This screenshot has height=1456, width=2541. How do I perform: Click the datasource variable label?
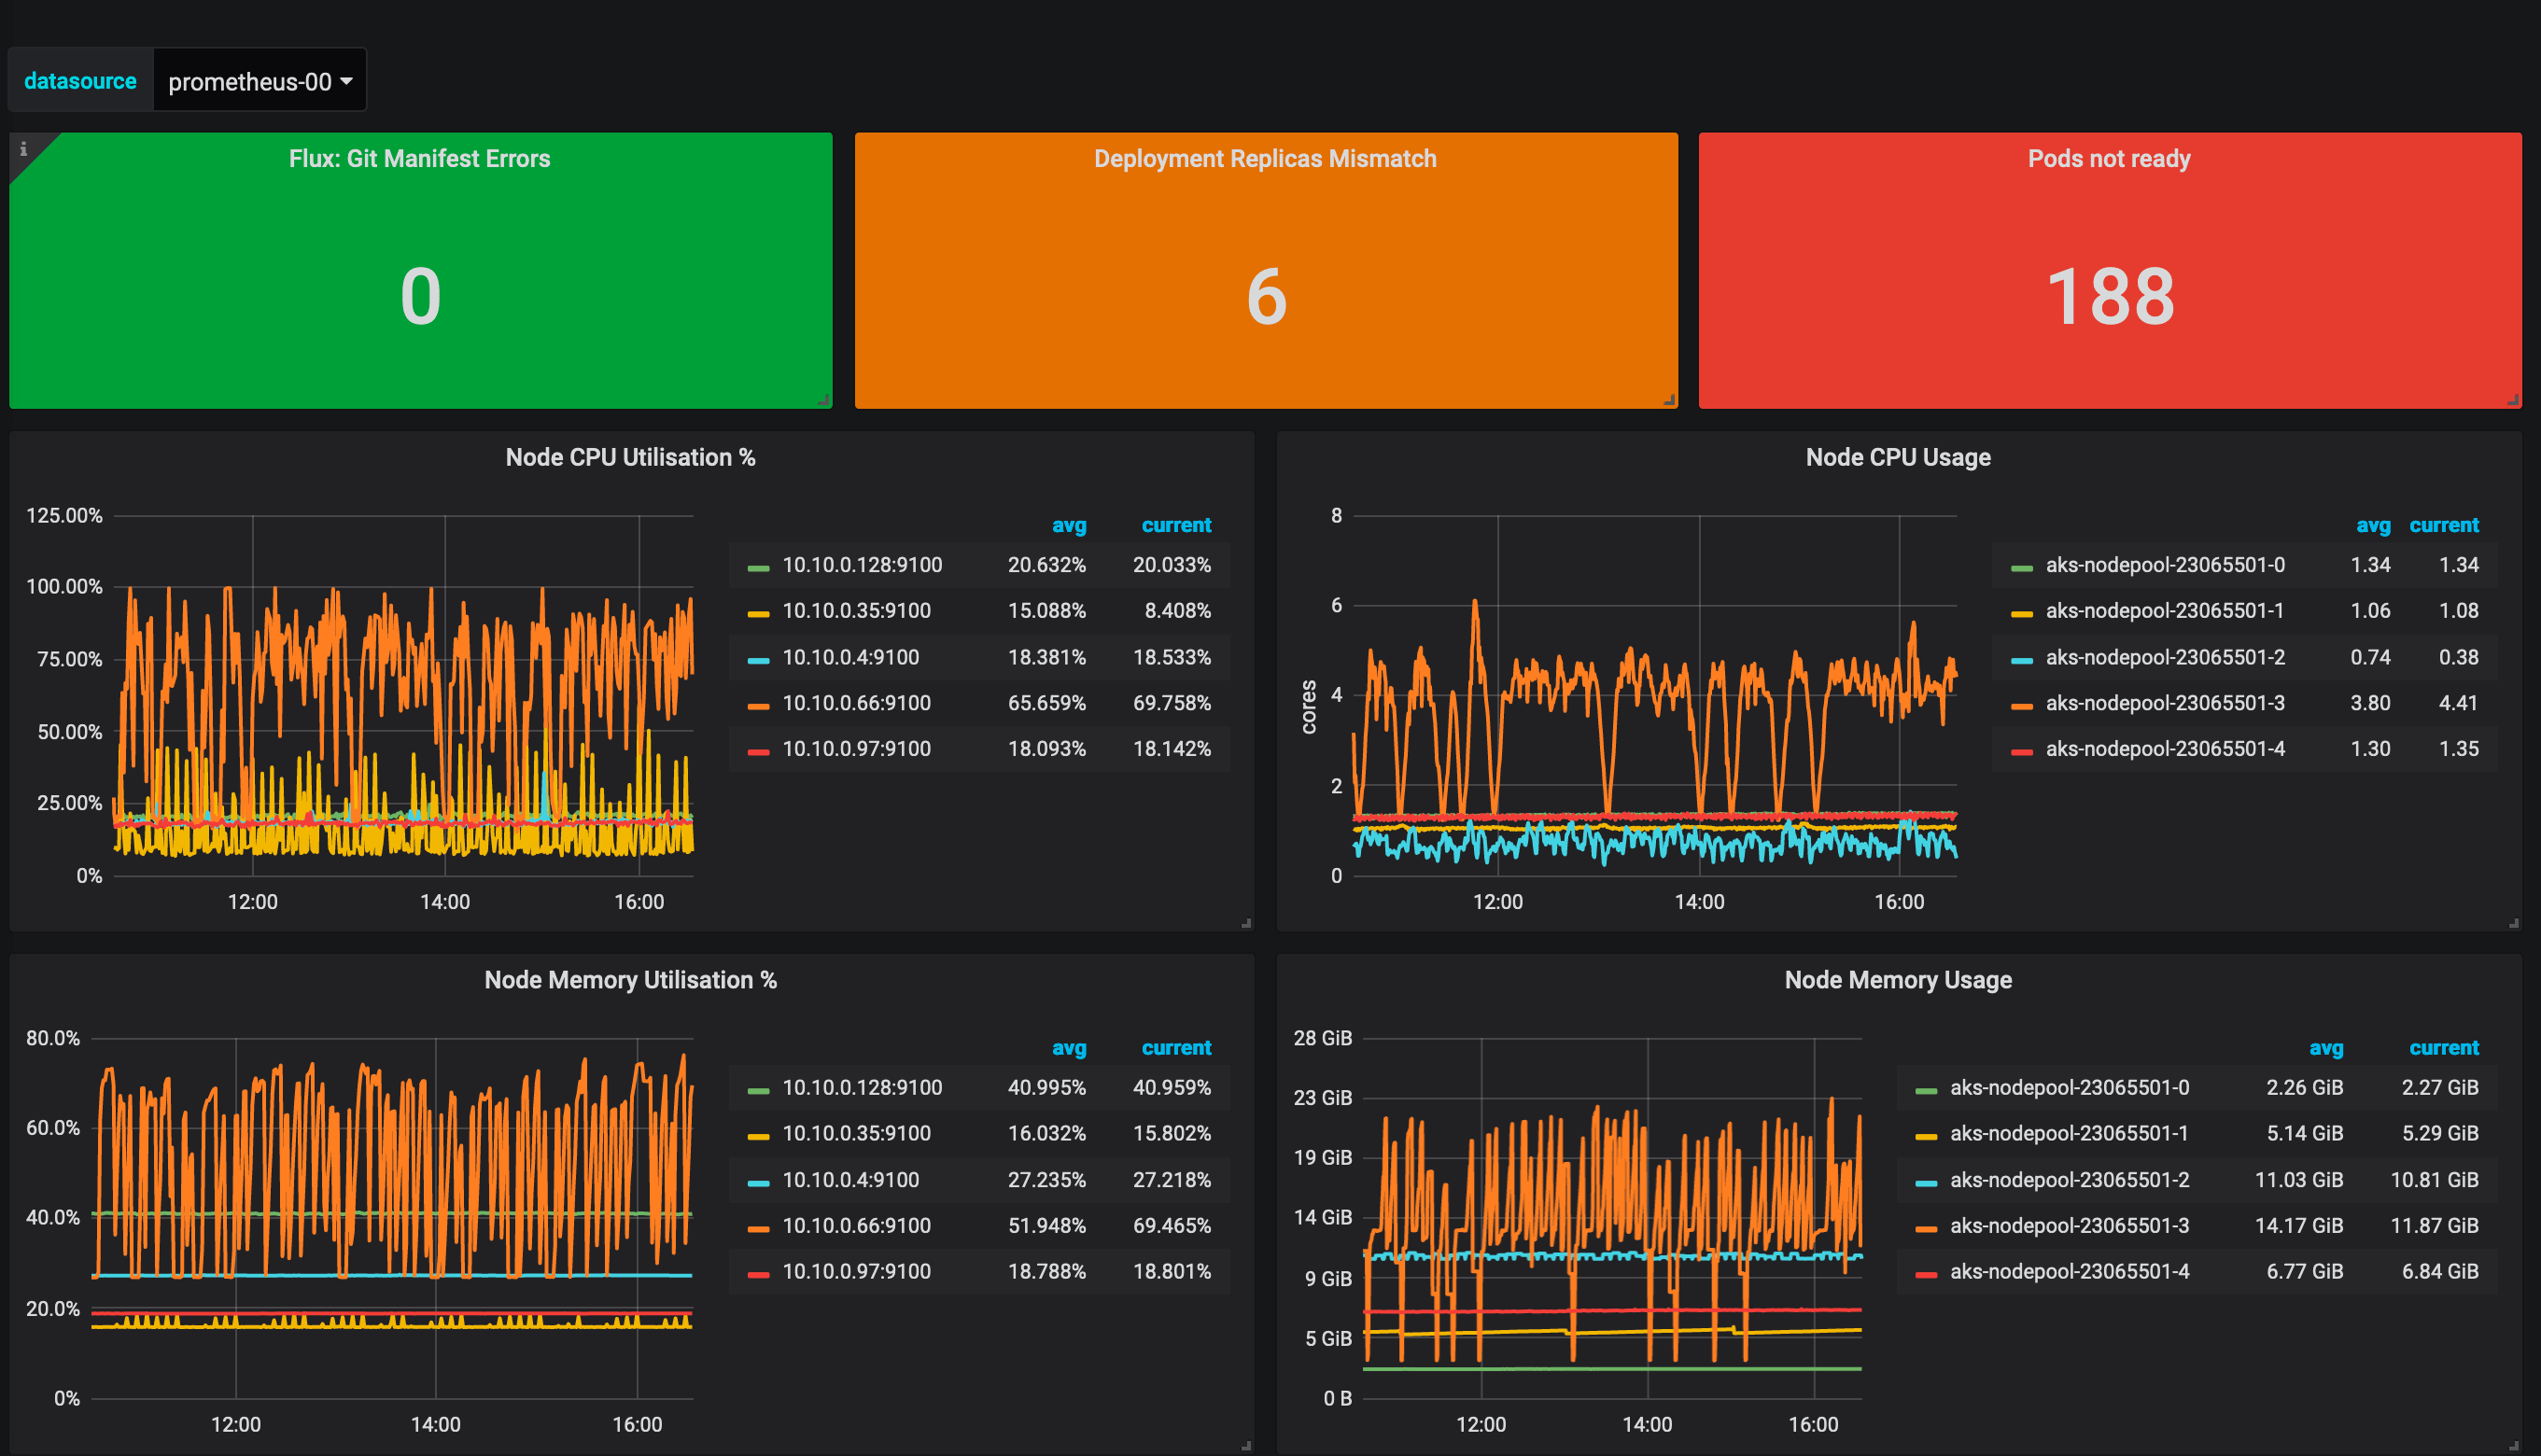click(80, 81)
